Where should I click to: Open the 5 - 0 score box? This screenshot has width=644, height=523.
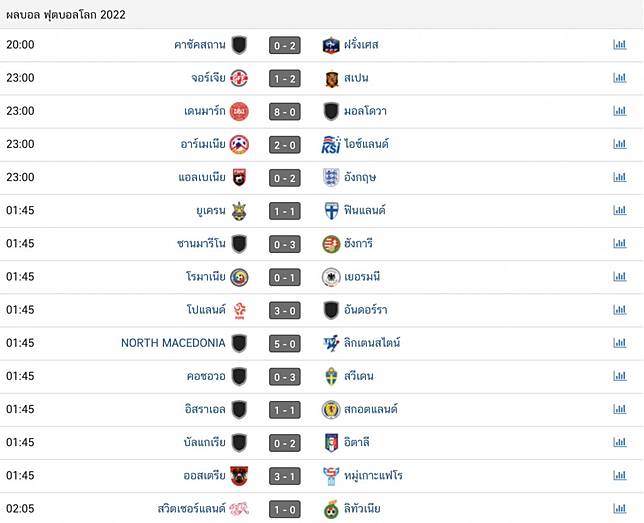tap(285, 343)
